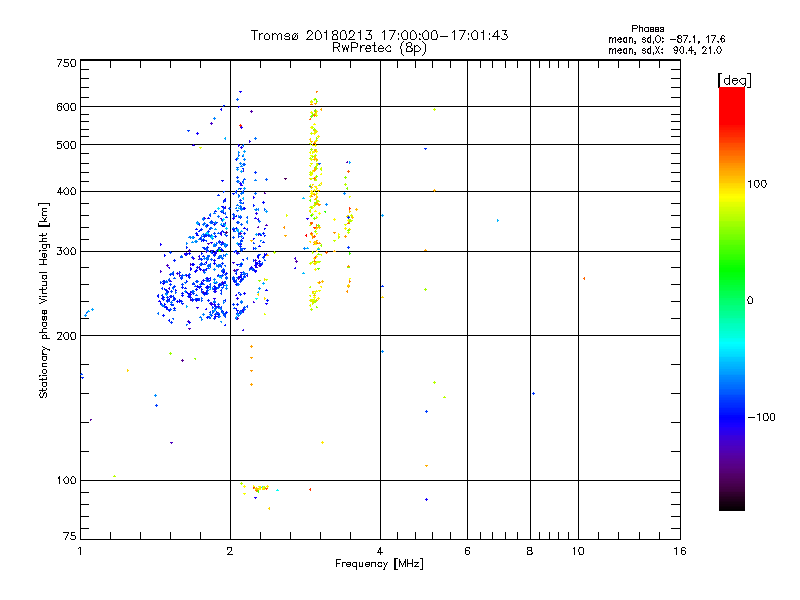Click the 'mean, sd,X: 90.4, 21.0' statistics line
This screenshot has height=600, width=800.
[x=665, y=50]
